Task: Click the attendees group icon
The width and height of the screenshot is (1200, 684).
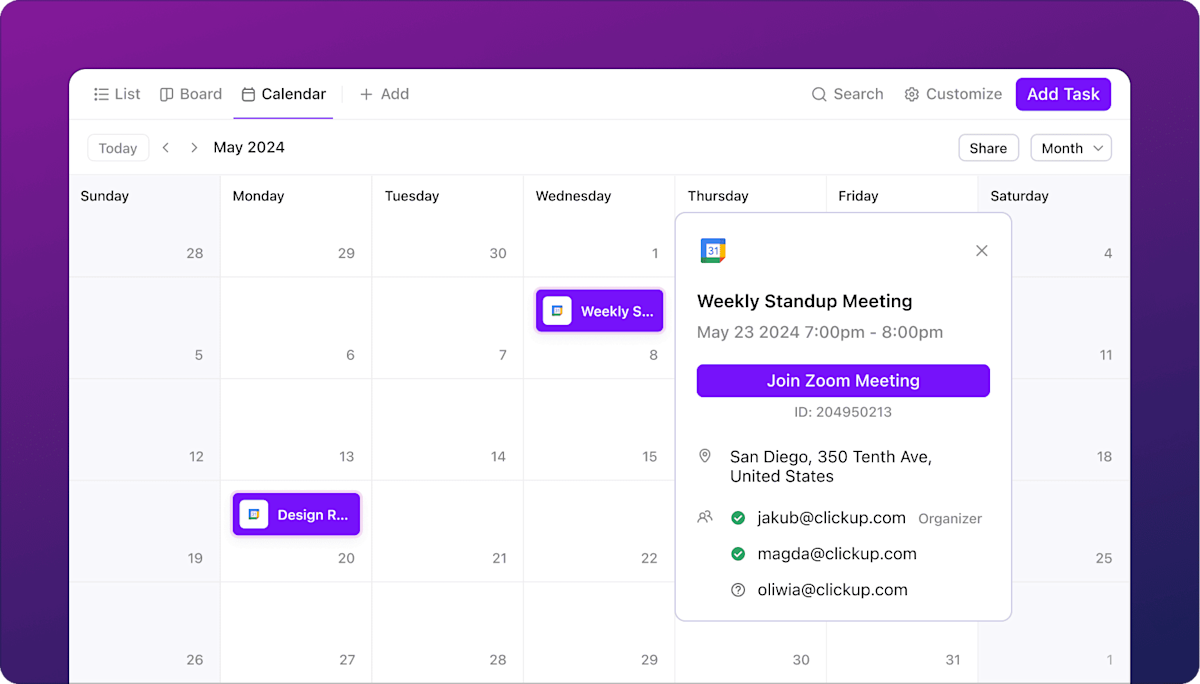Action: (705, 517)
